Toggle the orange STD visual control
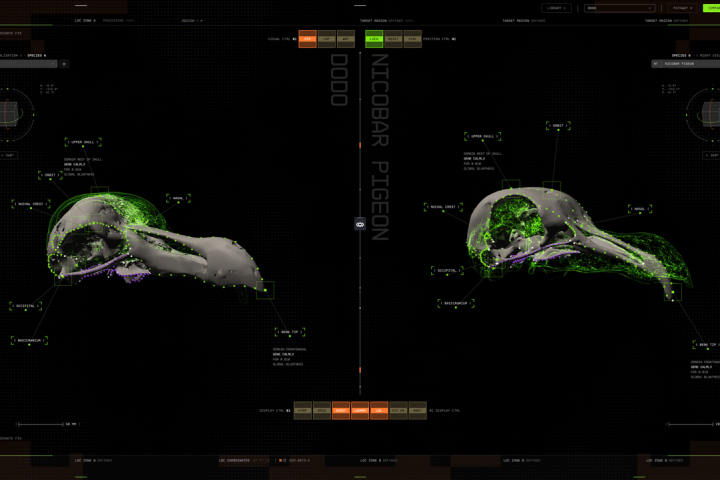This screenshot has width=720, height=480. (307, 39)
